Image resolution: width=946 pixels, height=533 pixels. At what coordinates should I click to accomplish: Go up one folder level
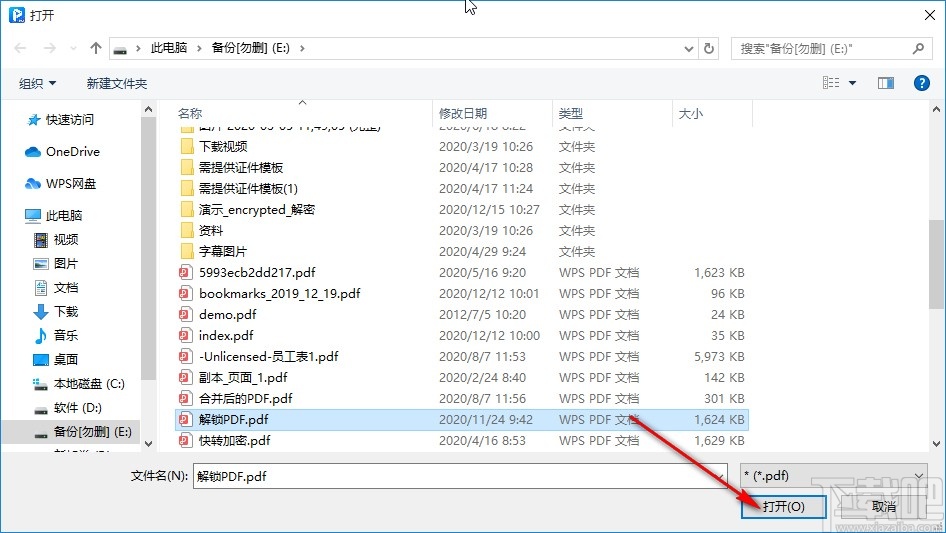[x=95, y=48]
